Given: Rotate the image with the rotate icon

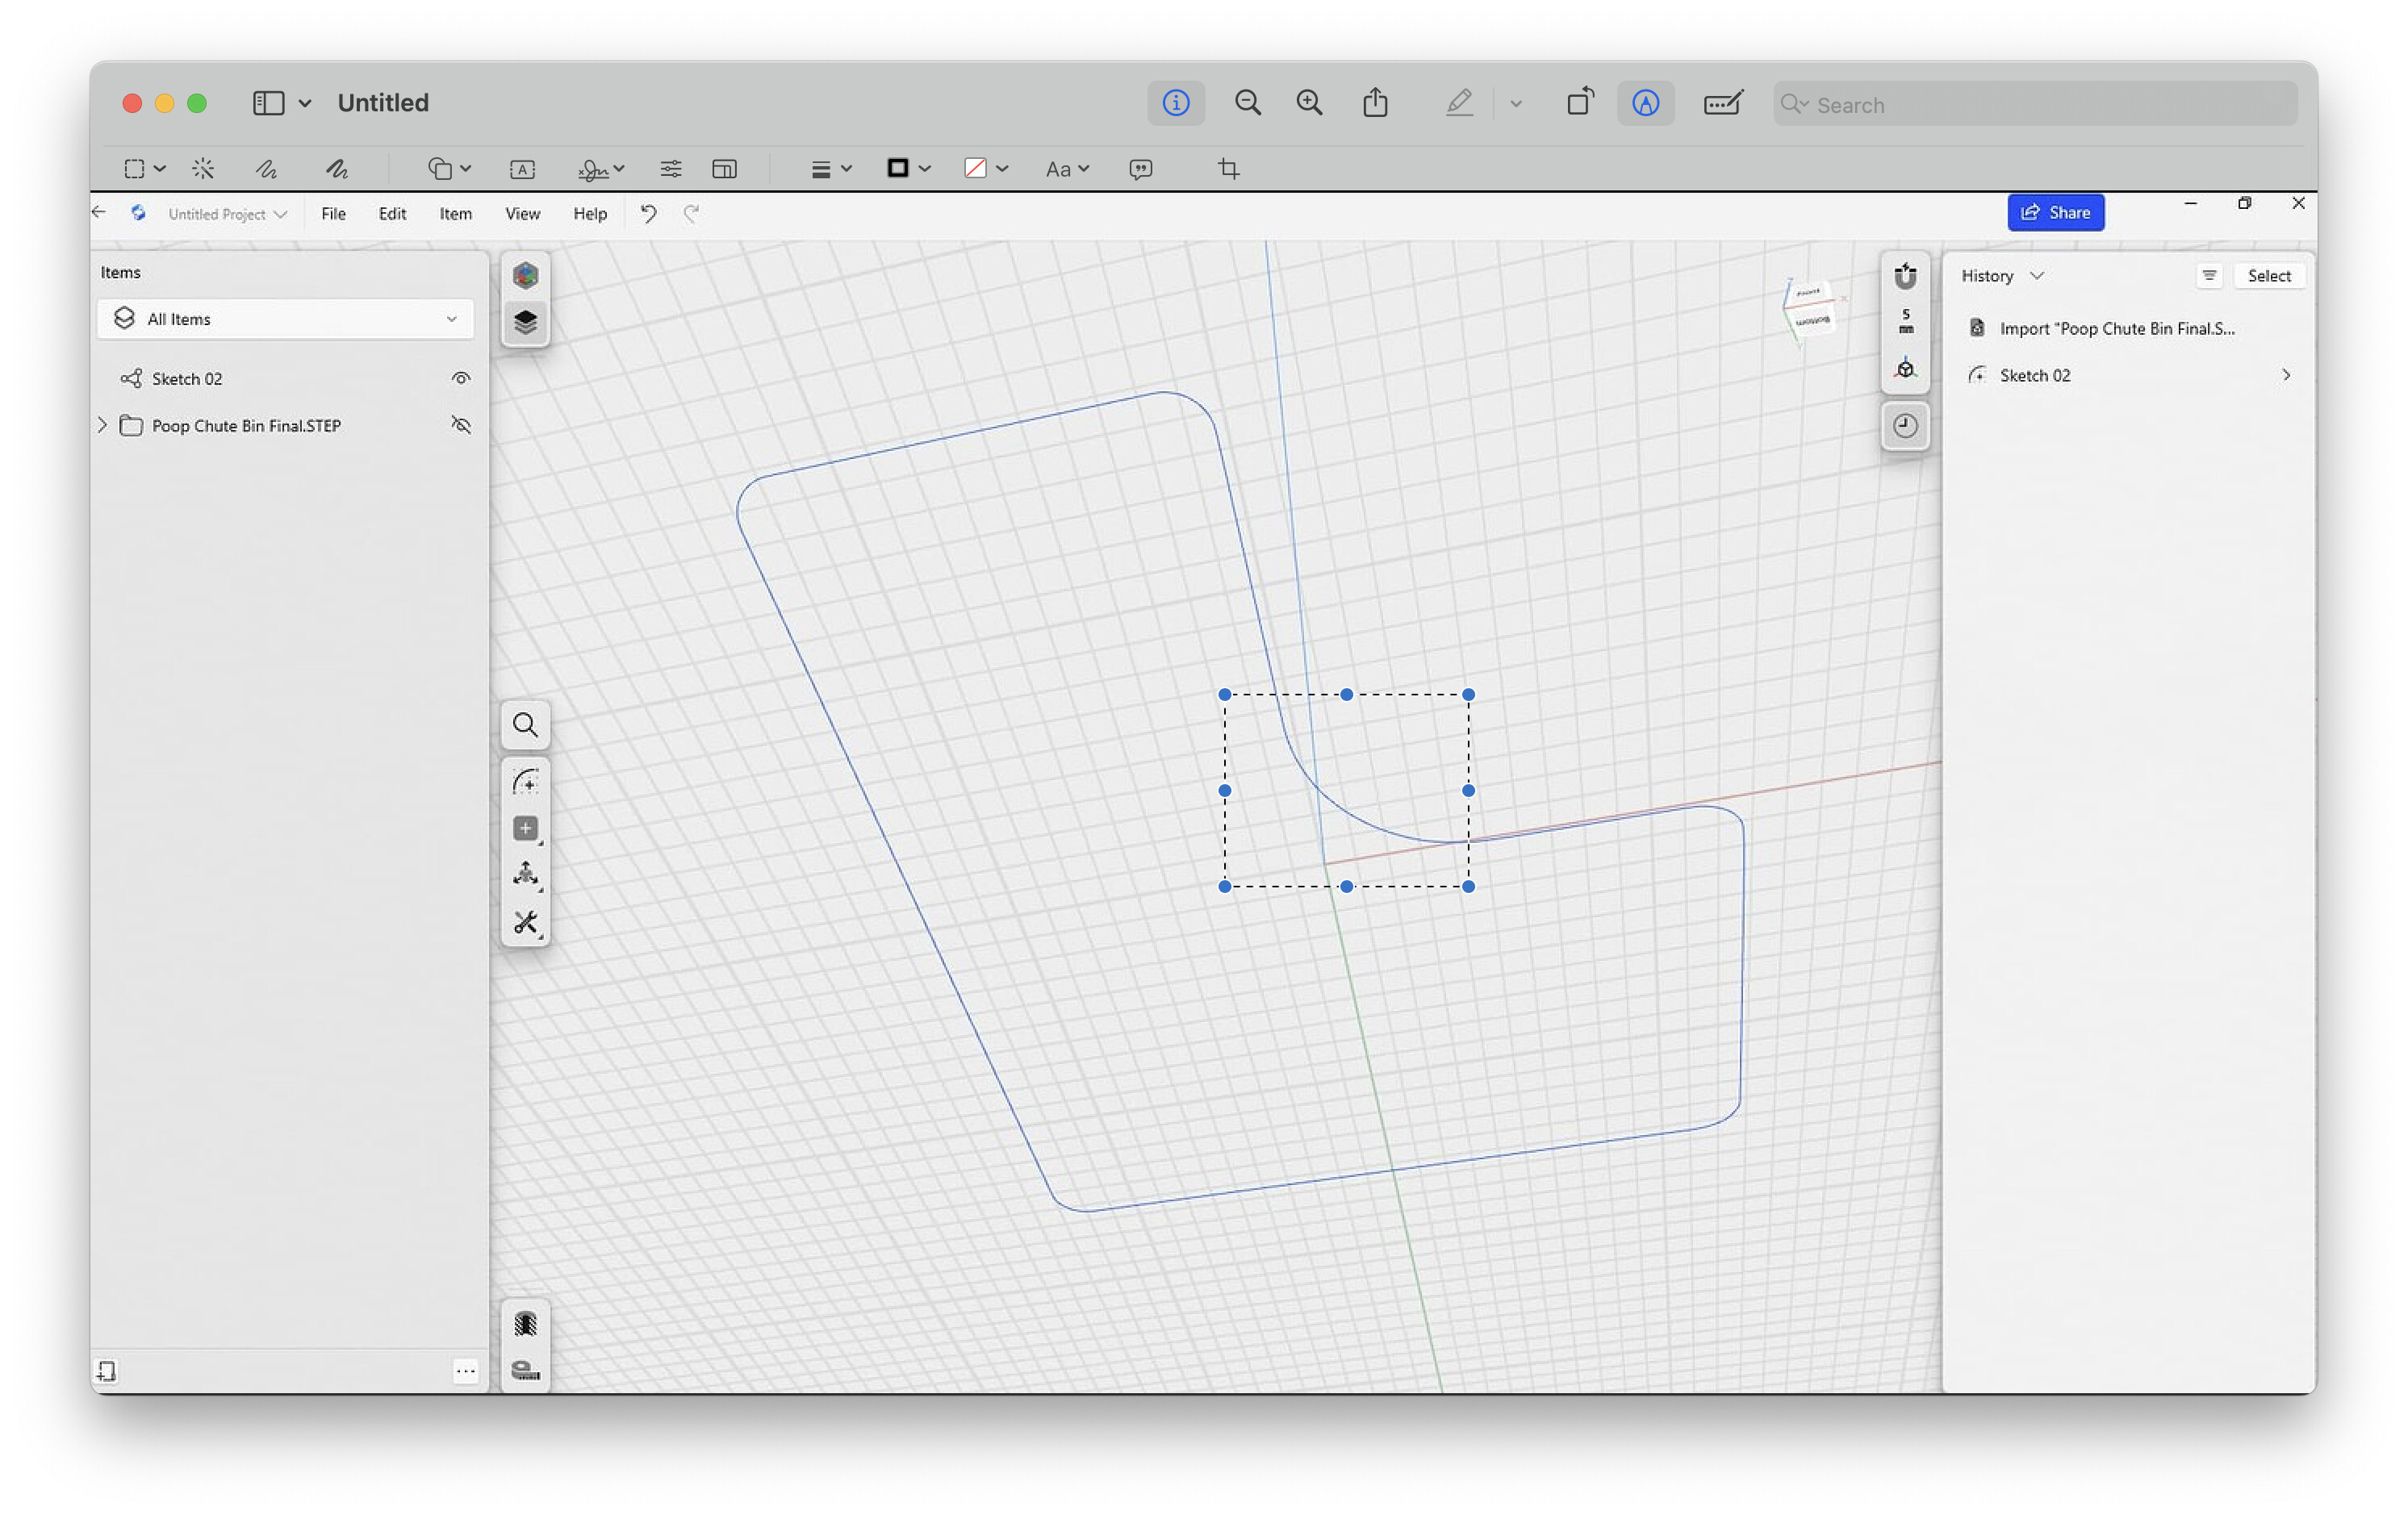Looking at the screenshot, I should point(1580,103).
